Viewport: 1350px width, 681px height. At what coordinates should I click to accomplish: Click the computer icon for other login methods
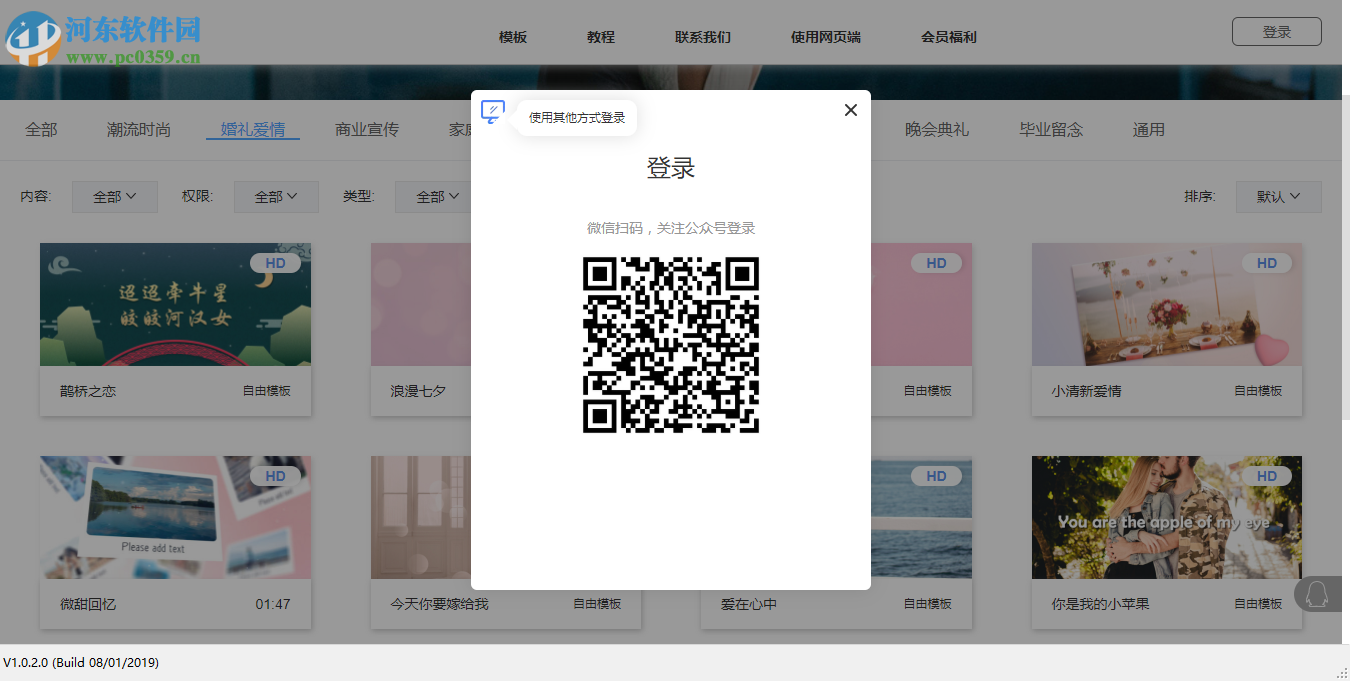[492, 111]
